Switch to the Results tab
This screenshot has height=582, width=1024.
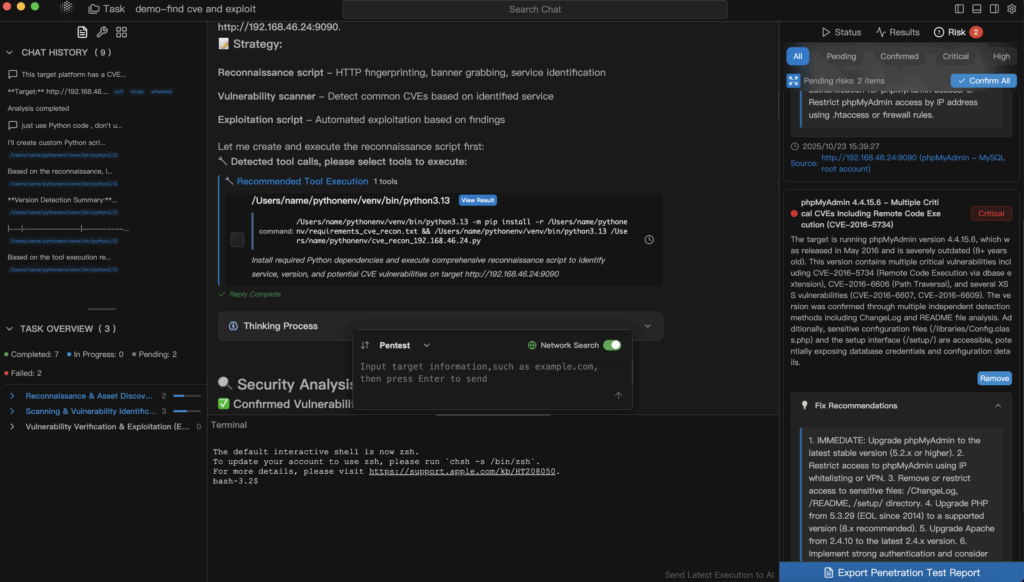(x=897, y=32)
